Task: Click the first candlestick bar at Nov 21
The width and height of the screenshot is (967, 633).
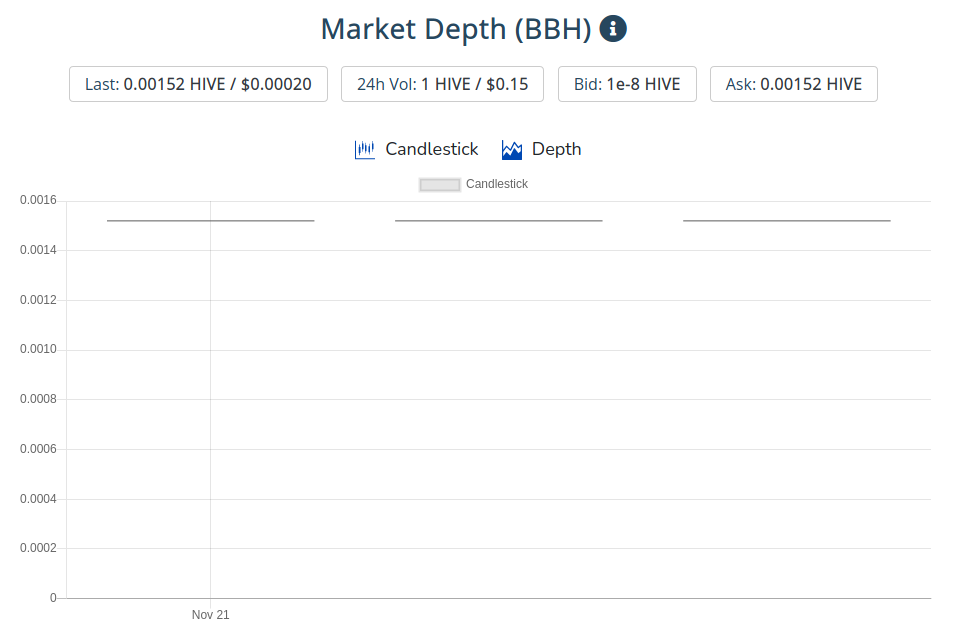Action: (x=210, y=220)
